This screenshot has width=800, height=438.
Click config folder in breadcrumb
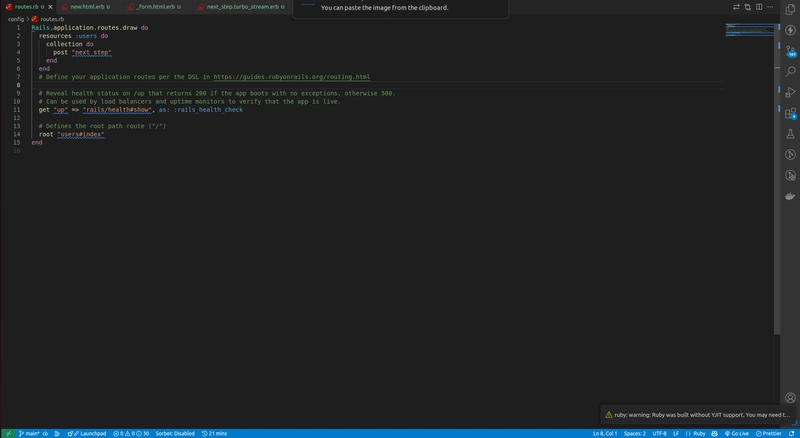click(16, 19)
